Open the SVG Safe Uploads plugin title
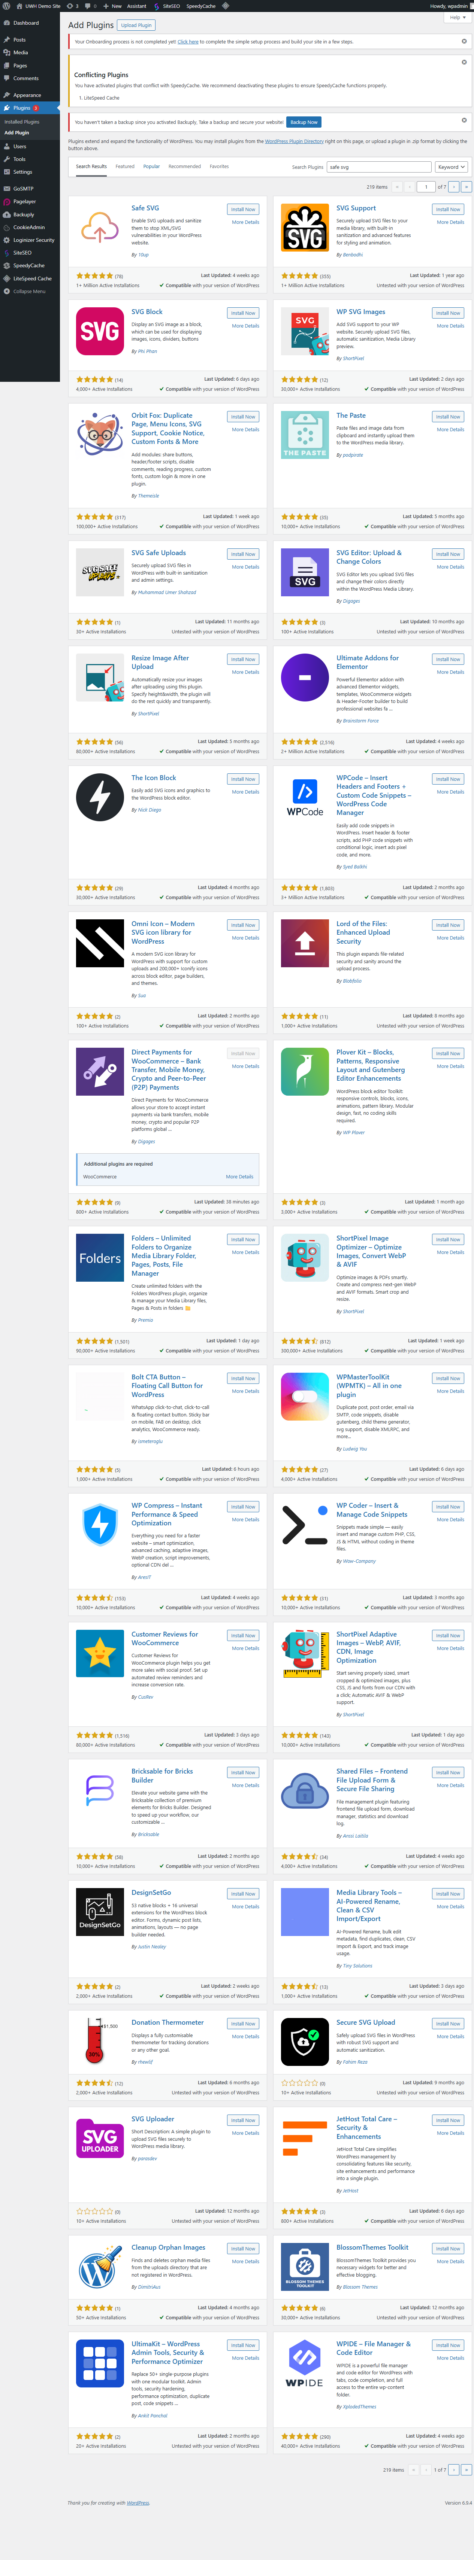The width and height of the screenshot is (474, 2560). (x=158, y=553)
